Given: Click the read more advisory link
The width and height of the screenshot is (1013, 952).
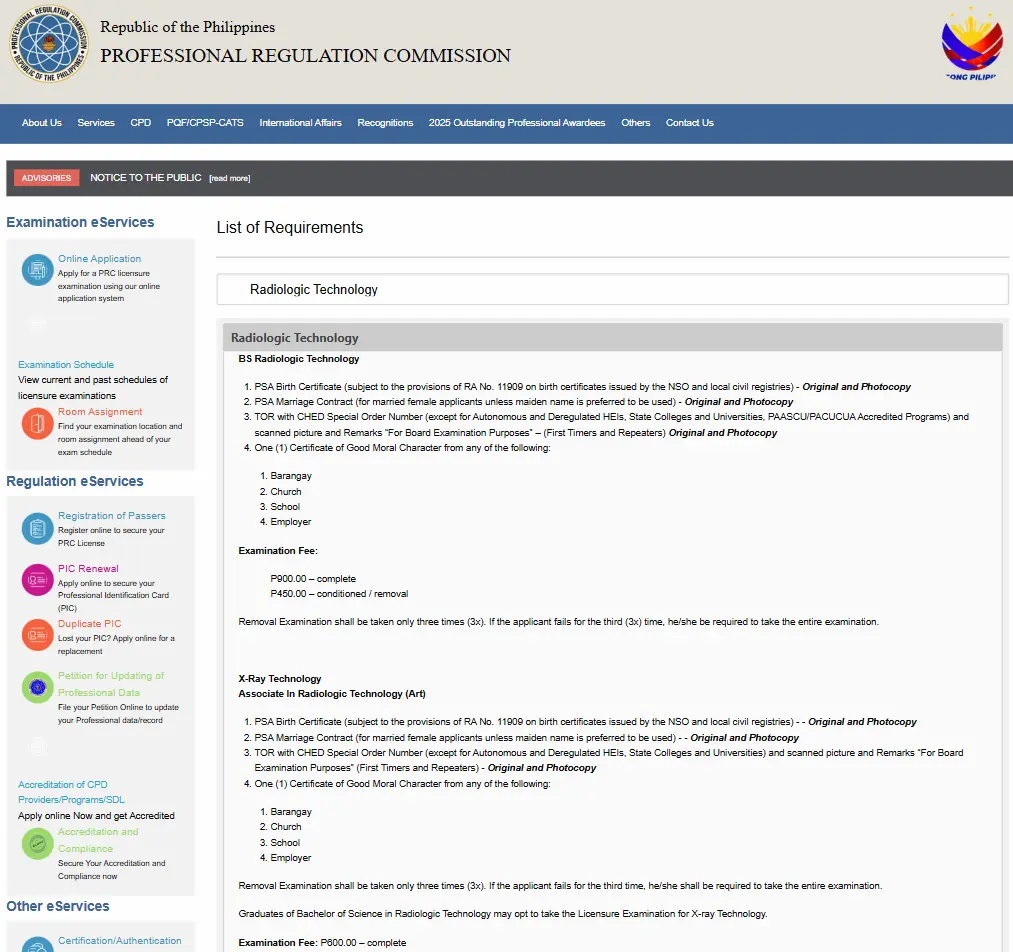Looking at the screenshot, I should pos(230,178).
